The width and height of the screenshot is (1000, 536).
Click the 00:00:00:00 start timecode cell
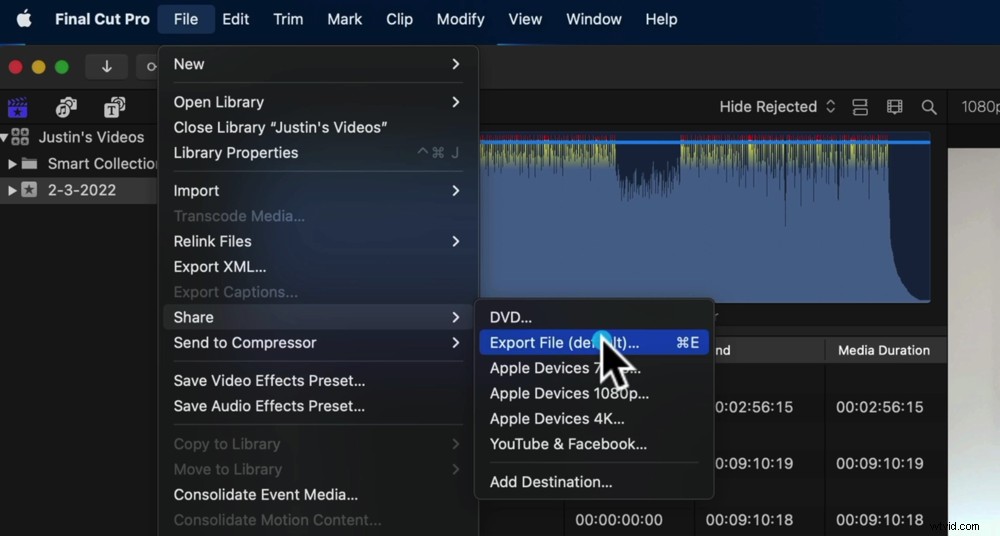tap(619, 520)
